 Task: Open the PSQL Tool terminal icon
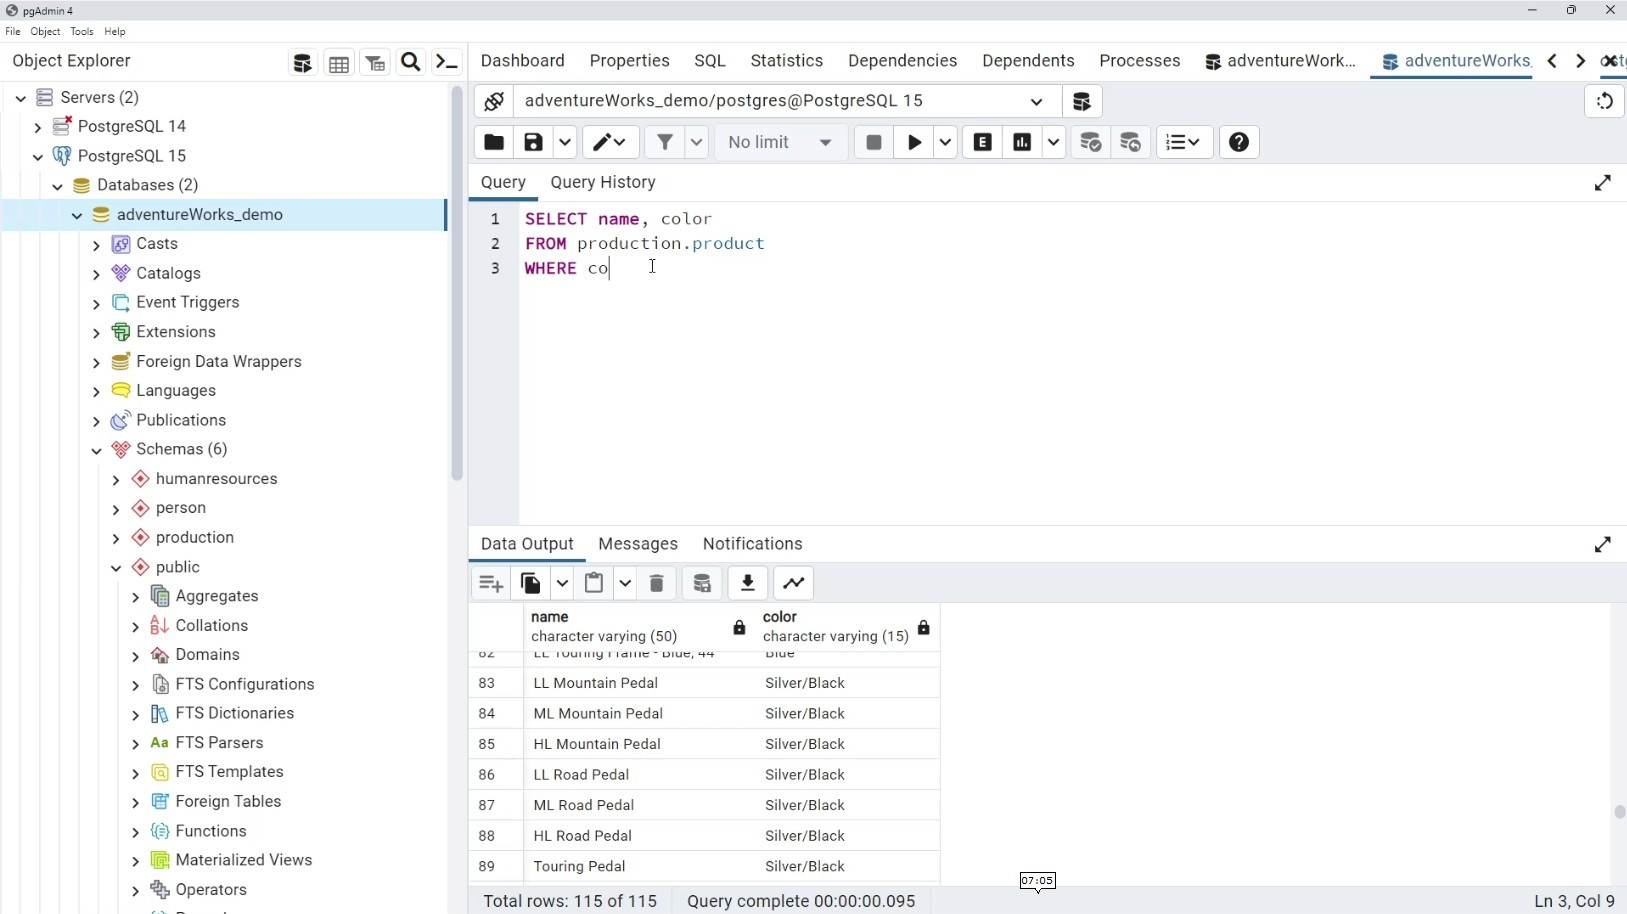click(447, 63)
